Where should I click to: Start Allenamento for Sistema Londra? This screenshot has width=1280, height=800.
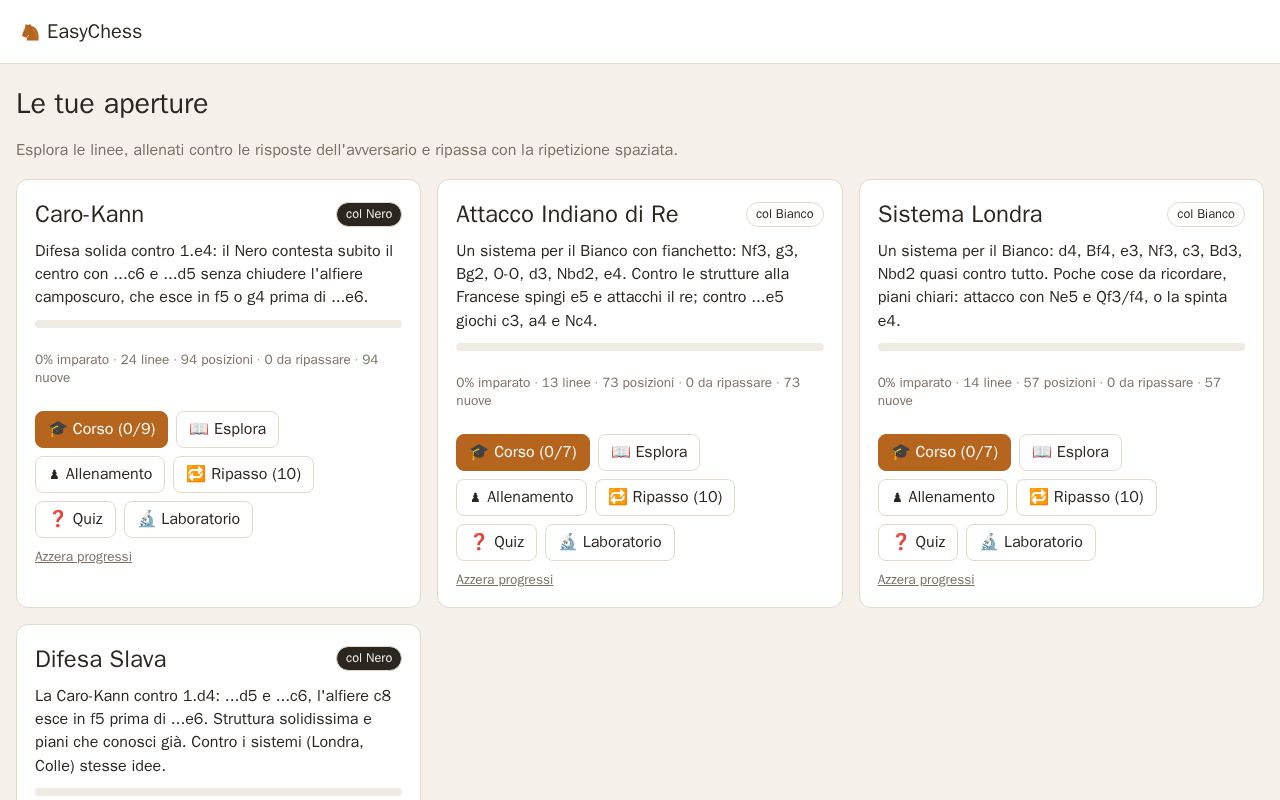943,497
